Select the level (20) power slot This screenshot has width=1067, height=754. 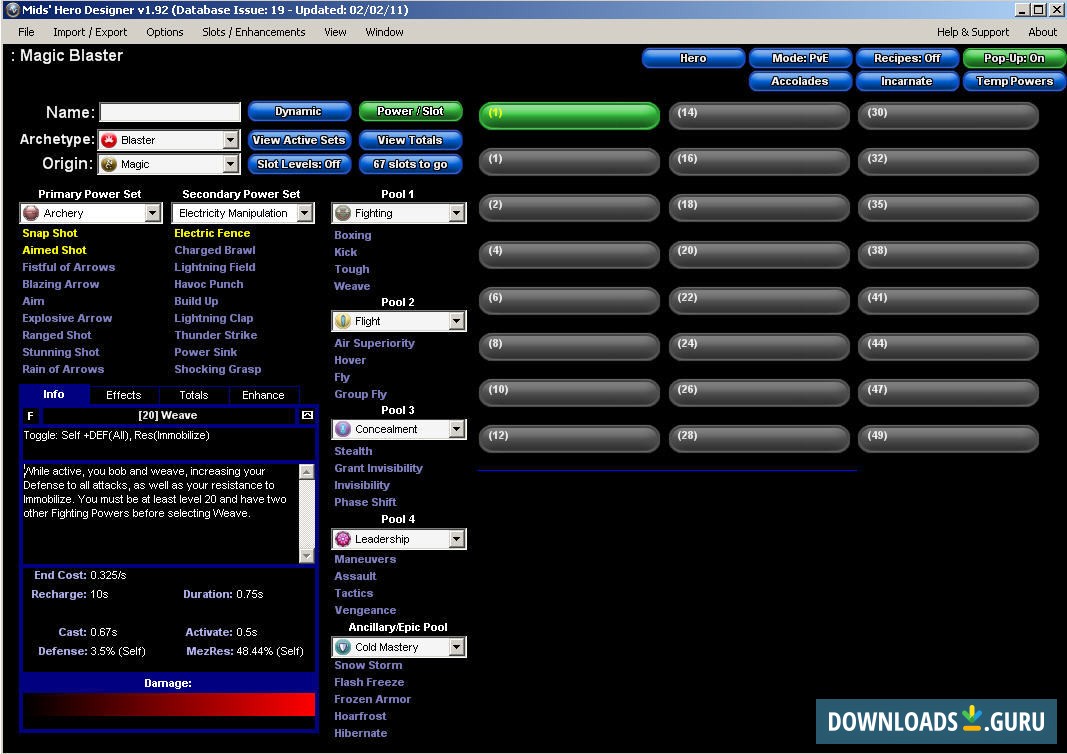(x=759, y=253)
